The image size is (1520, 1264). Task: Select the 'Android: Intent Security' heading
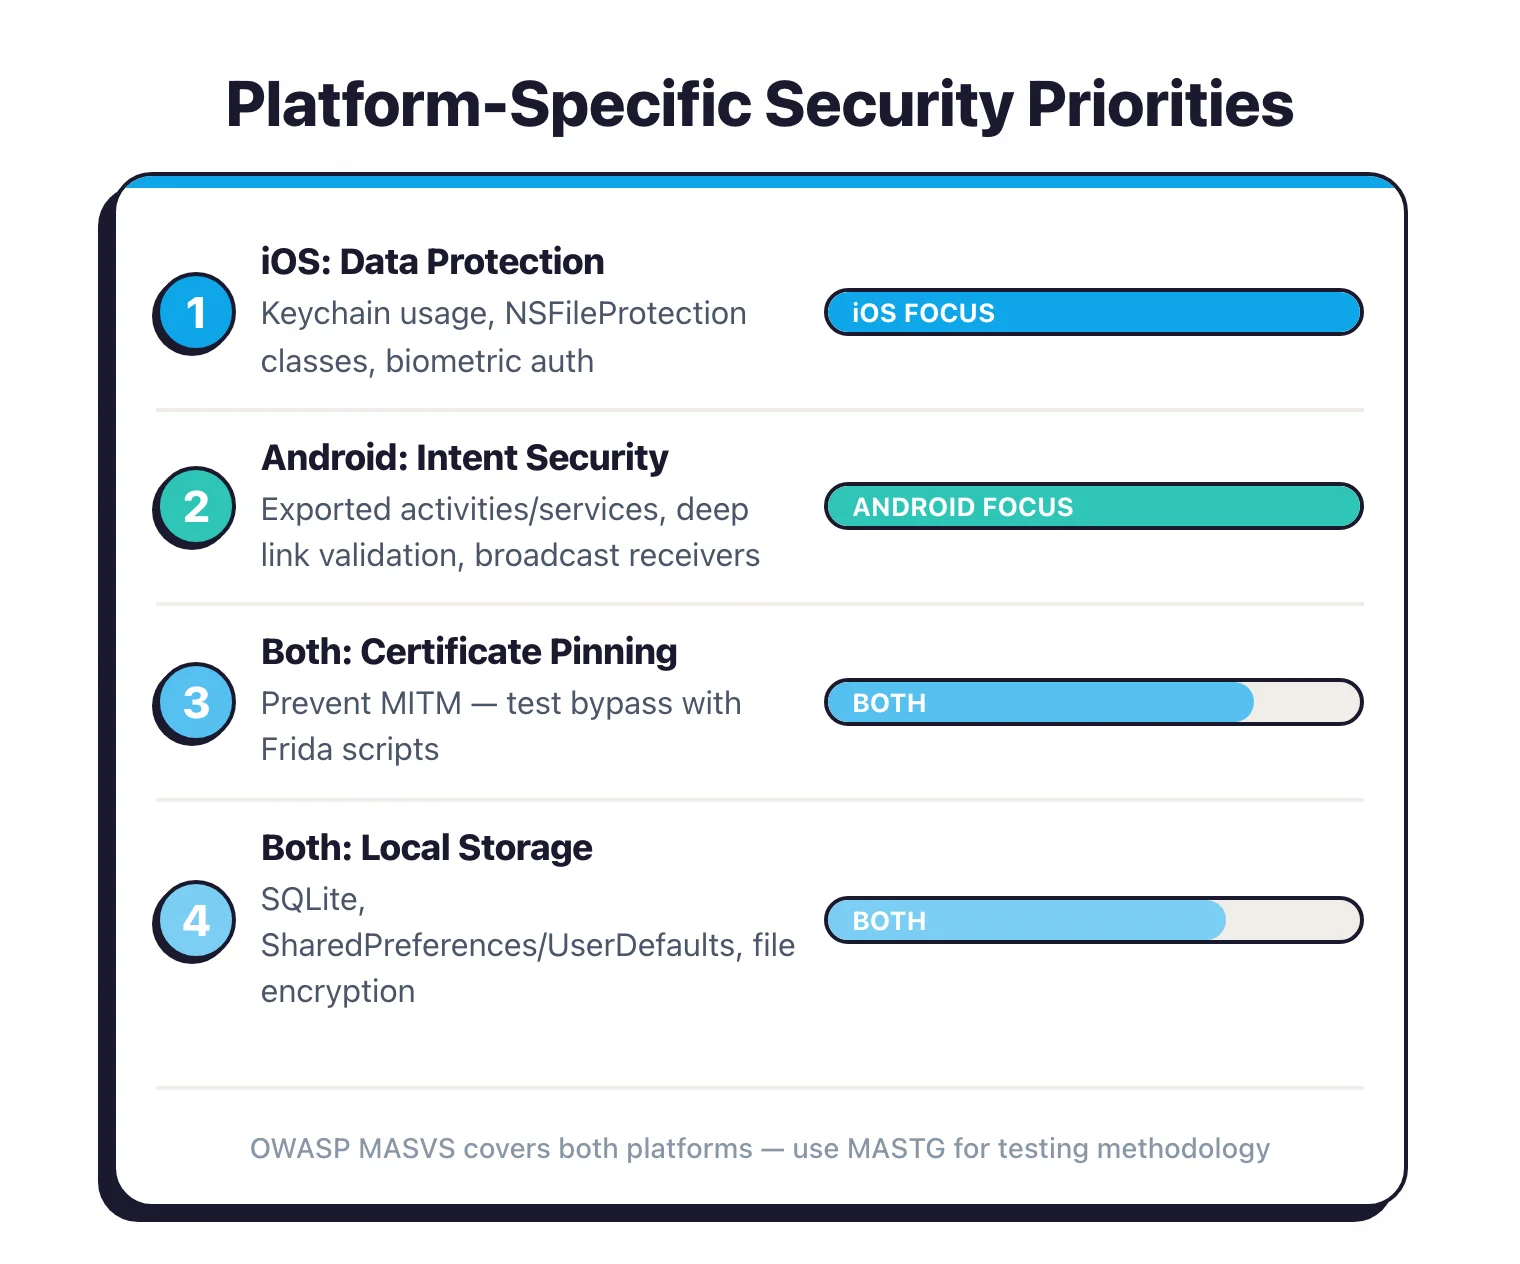[x=464, y=458]
